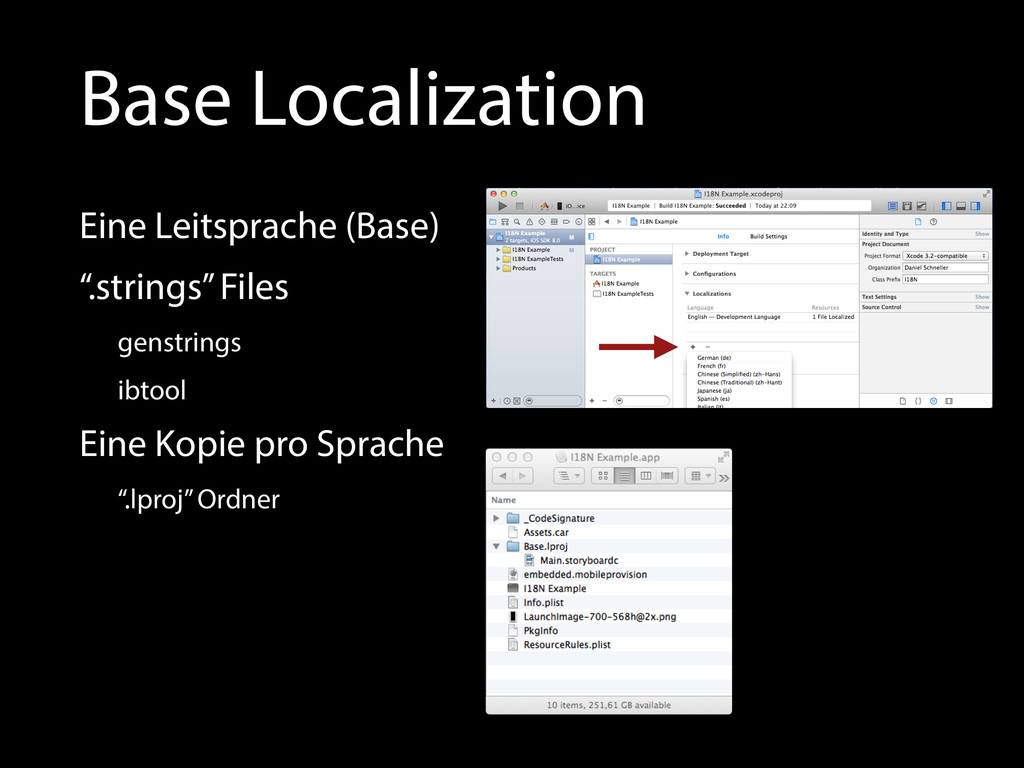Open the Breakpoint navigator icon
The image size is (1024, 768).
(566, 221)
